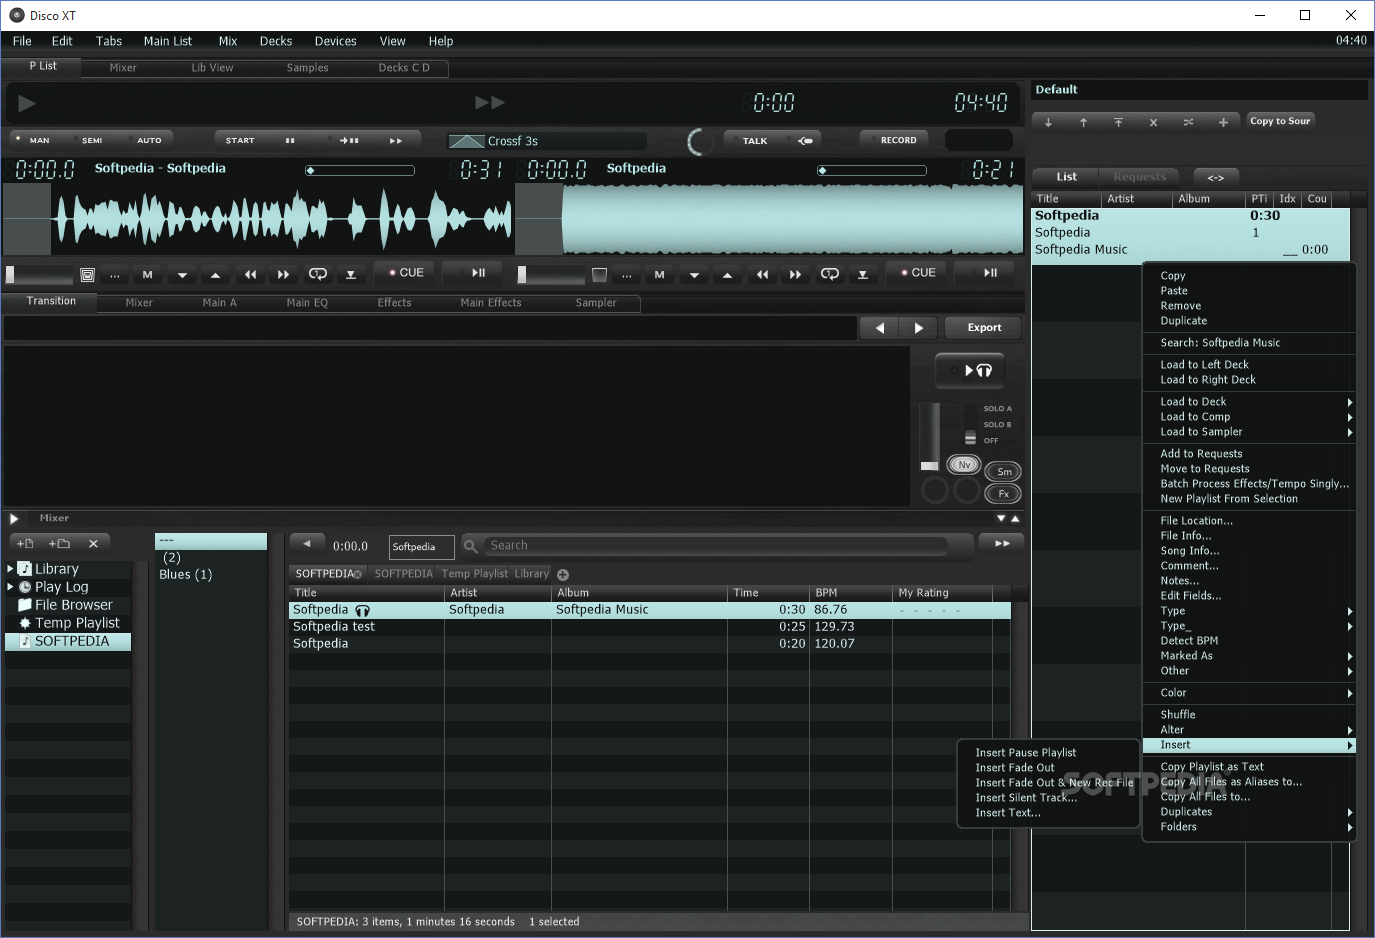The image size is (1375, 938).
Task: Rewind the right deck
Action: click(762, 274)
